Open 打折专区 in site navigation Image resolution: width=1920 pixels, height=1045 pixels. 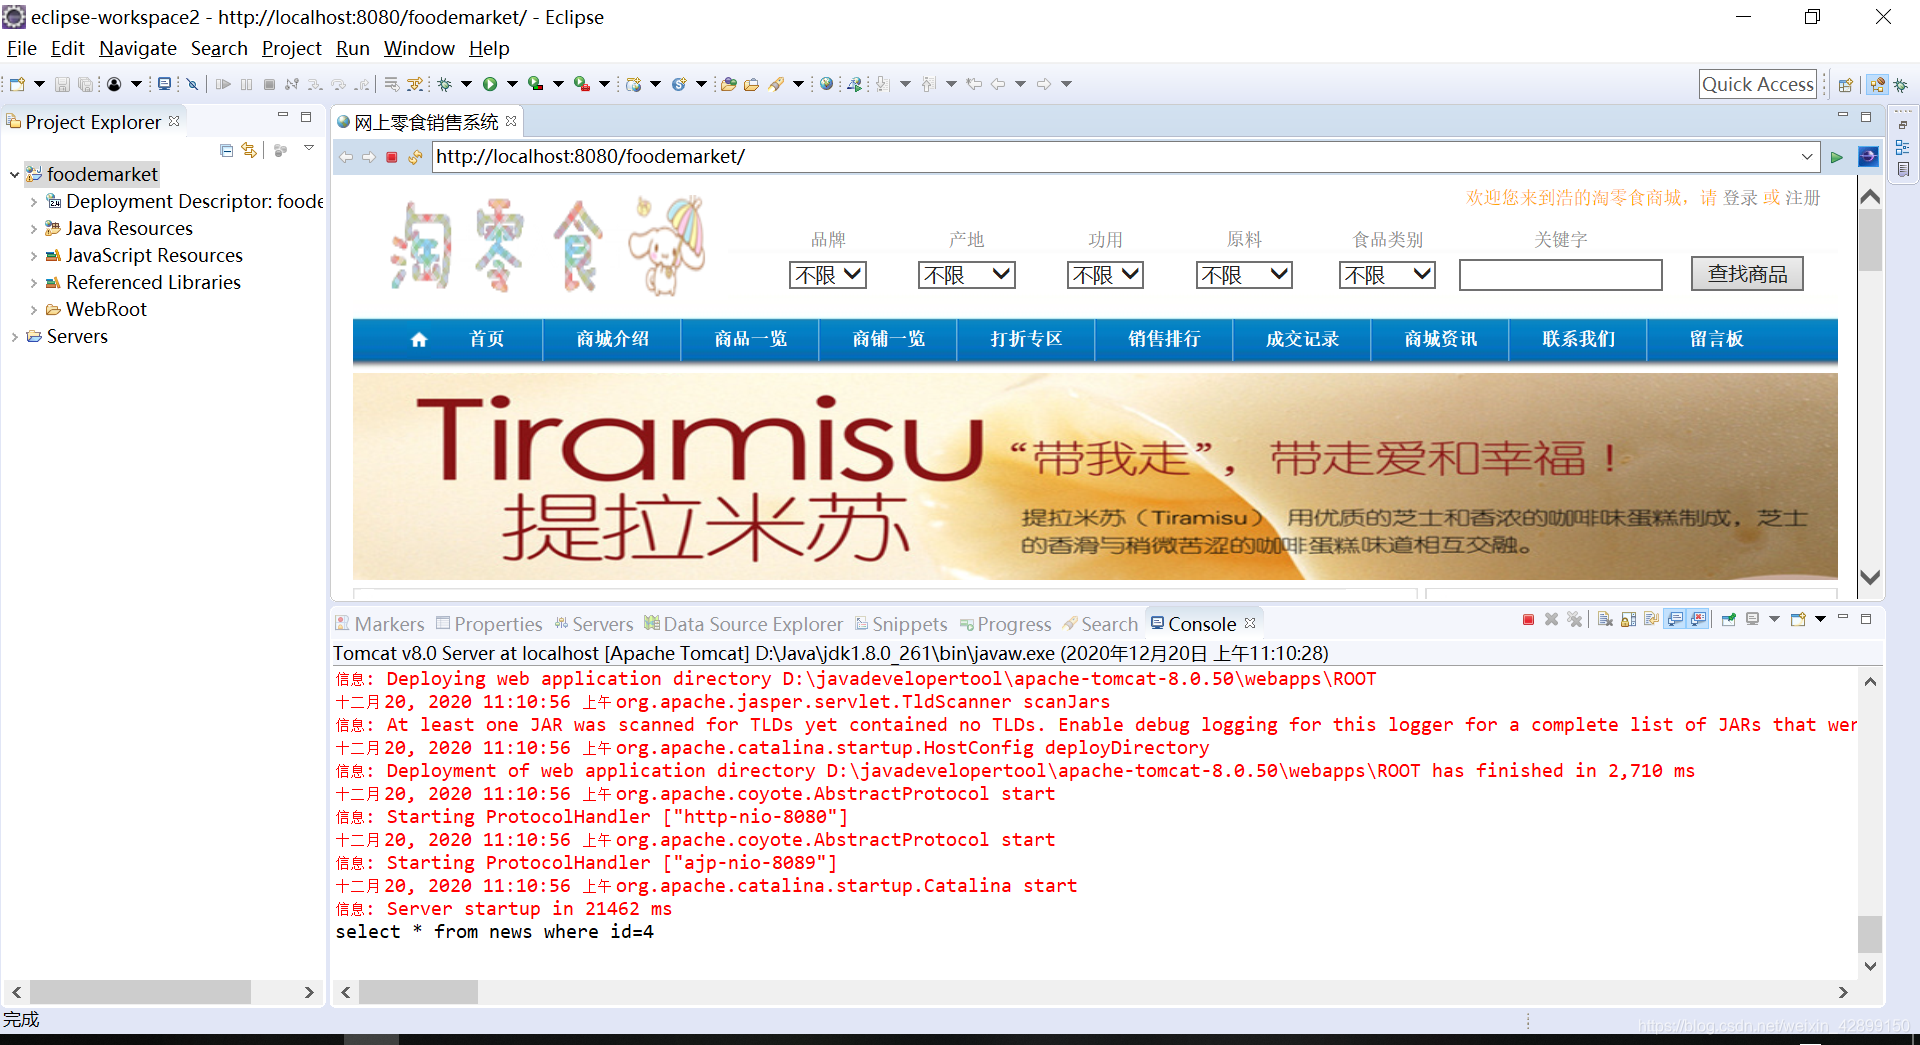point(1026,339)
